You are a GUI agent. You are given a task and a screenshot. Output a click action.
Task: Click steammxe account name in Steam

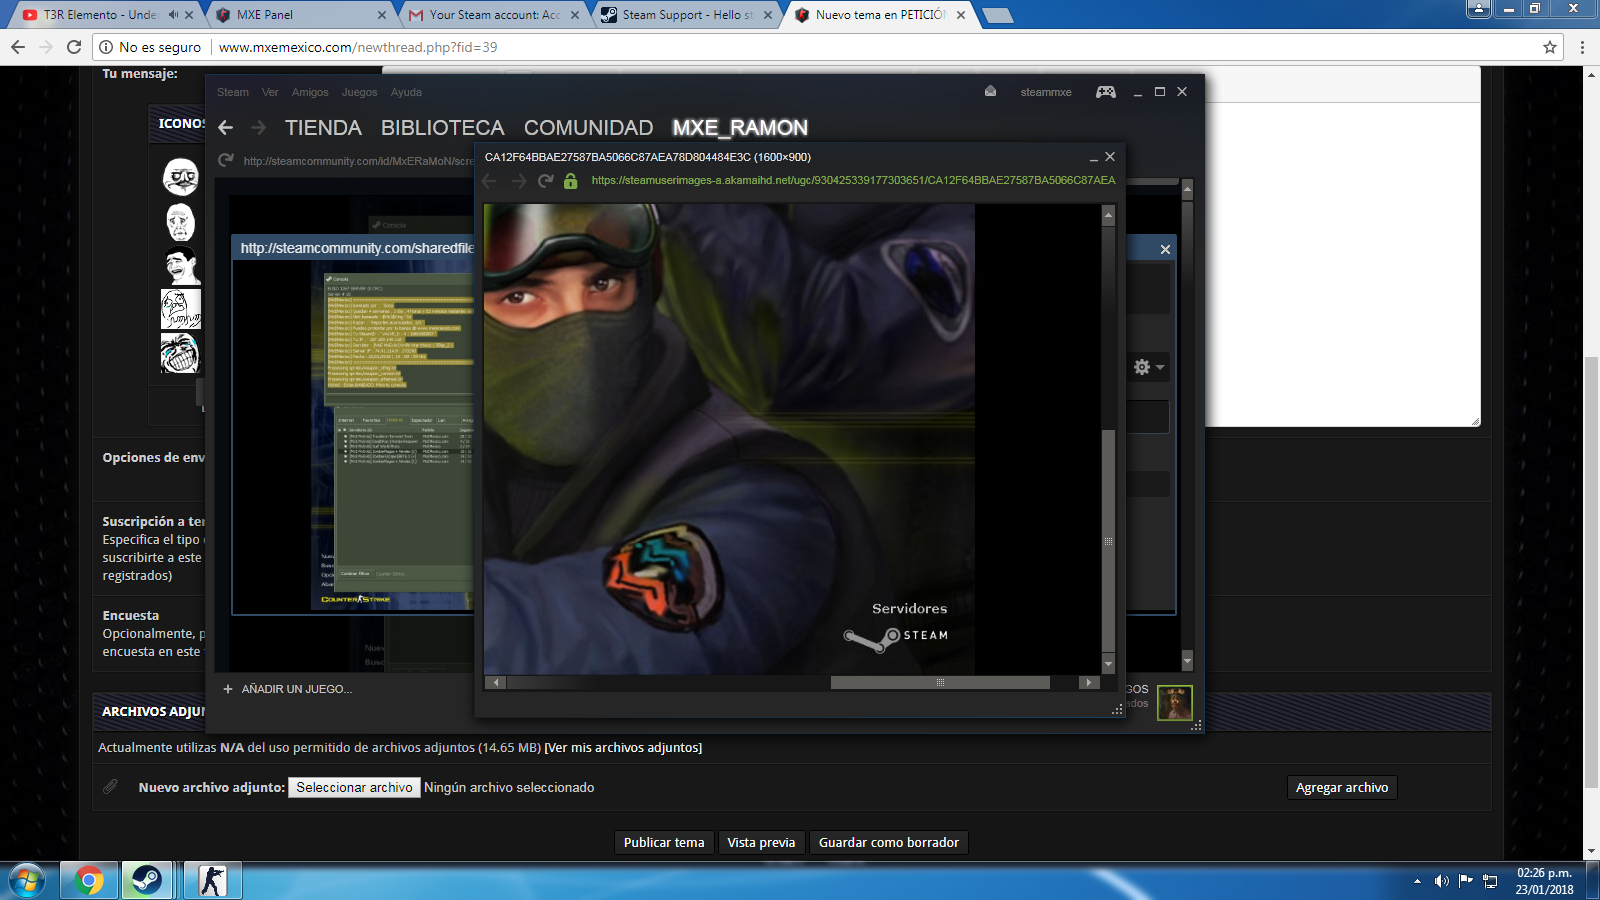(1046, 92)
